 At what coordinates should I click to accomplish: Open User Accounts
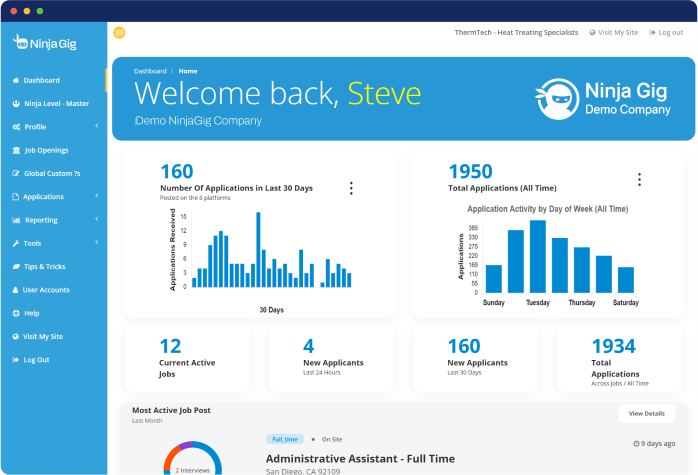46,290
